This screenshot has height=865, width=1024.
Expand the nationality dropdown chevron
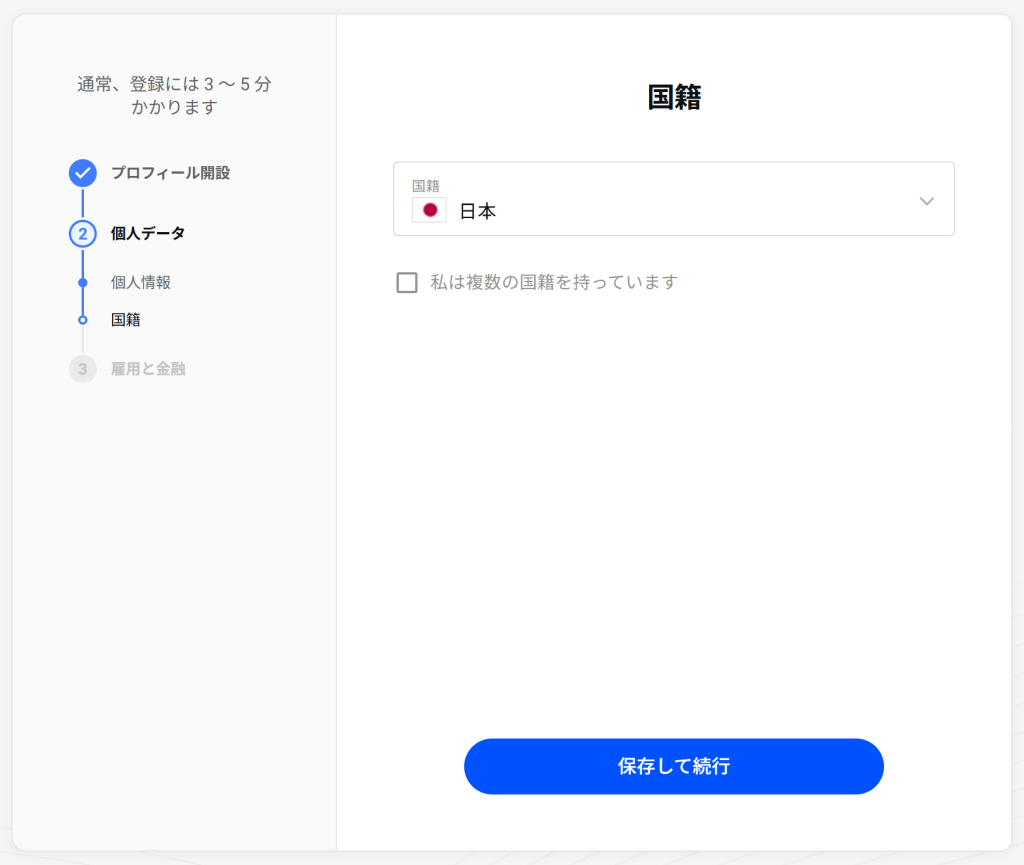pos(927,200)
